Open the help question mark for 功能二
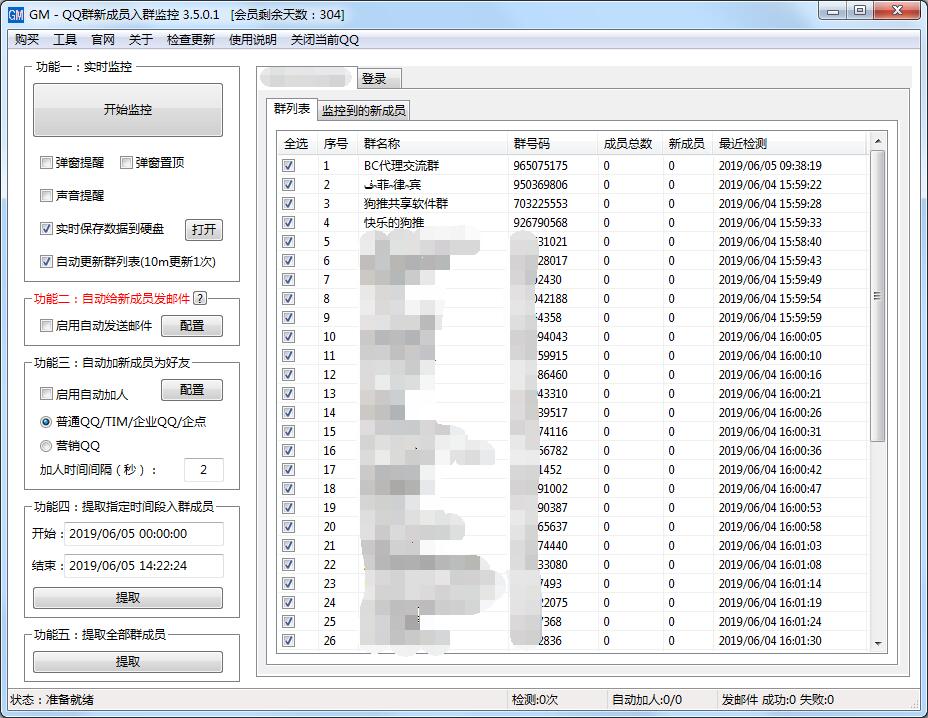This screenshot has height=718, width=928. pyautogui.click(x=201, y=298)
